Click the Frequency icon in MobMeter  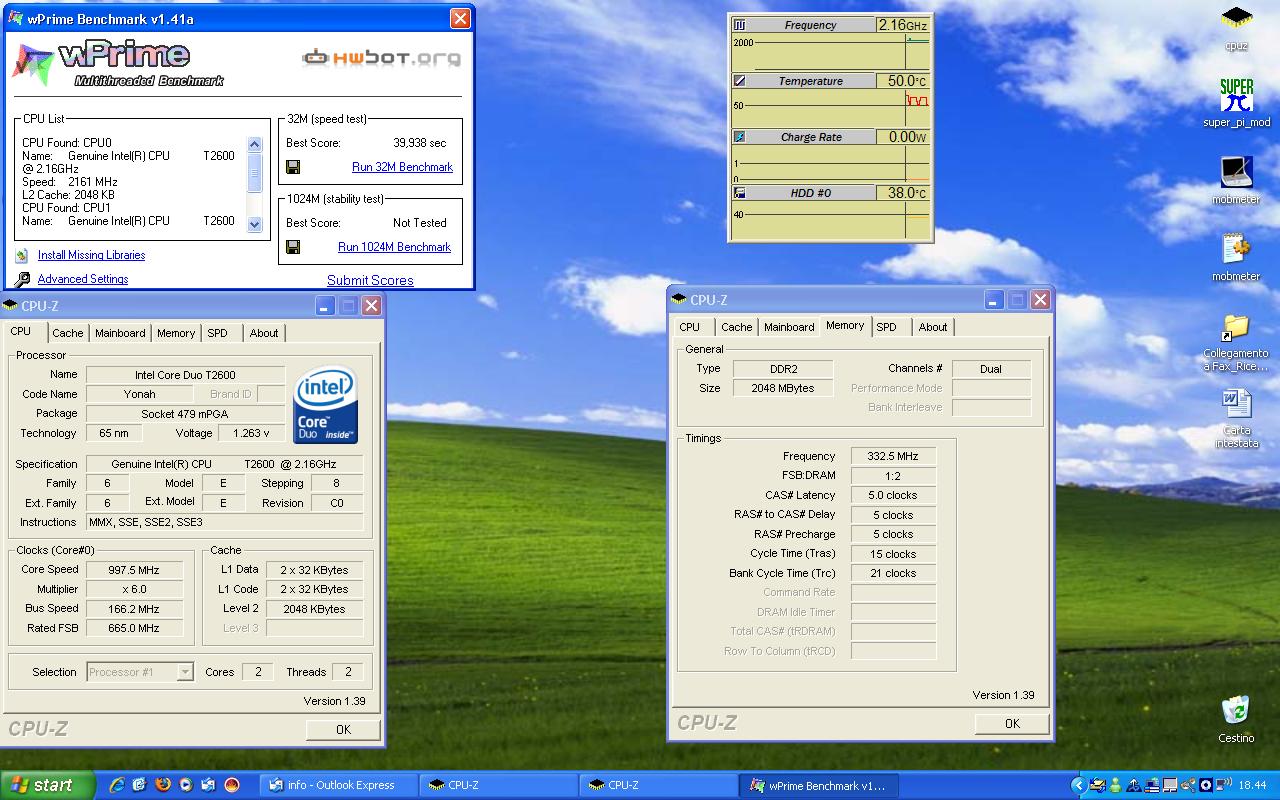coord(740,25)
